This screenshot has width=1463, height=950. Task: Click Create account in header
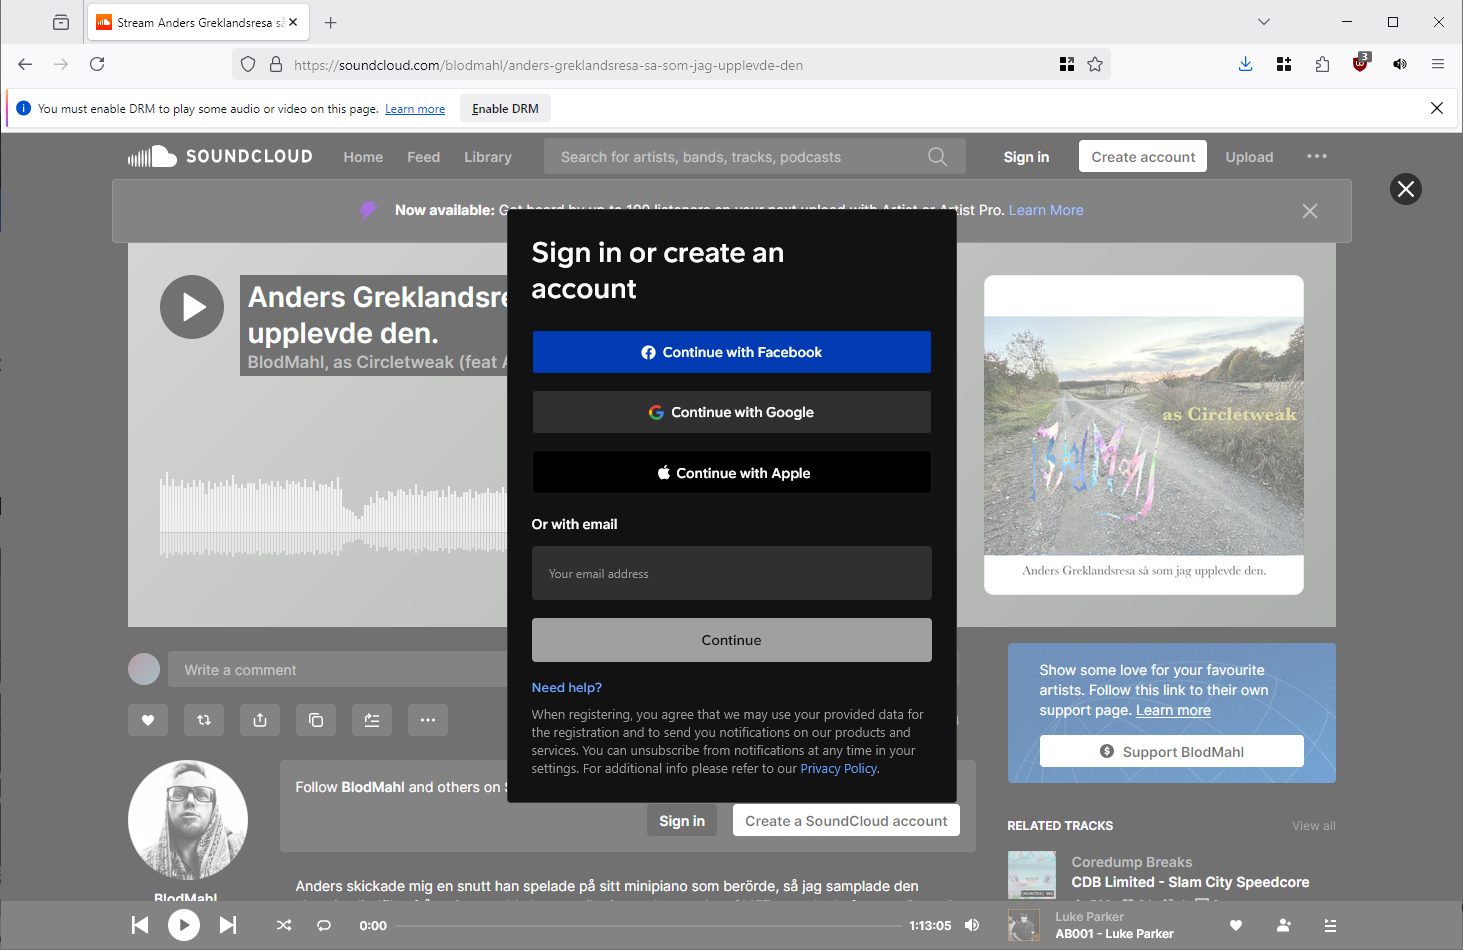tap(1143, 156)
